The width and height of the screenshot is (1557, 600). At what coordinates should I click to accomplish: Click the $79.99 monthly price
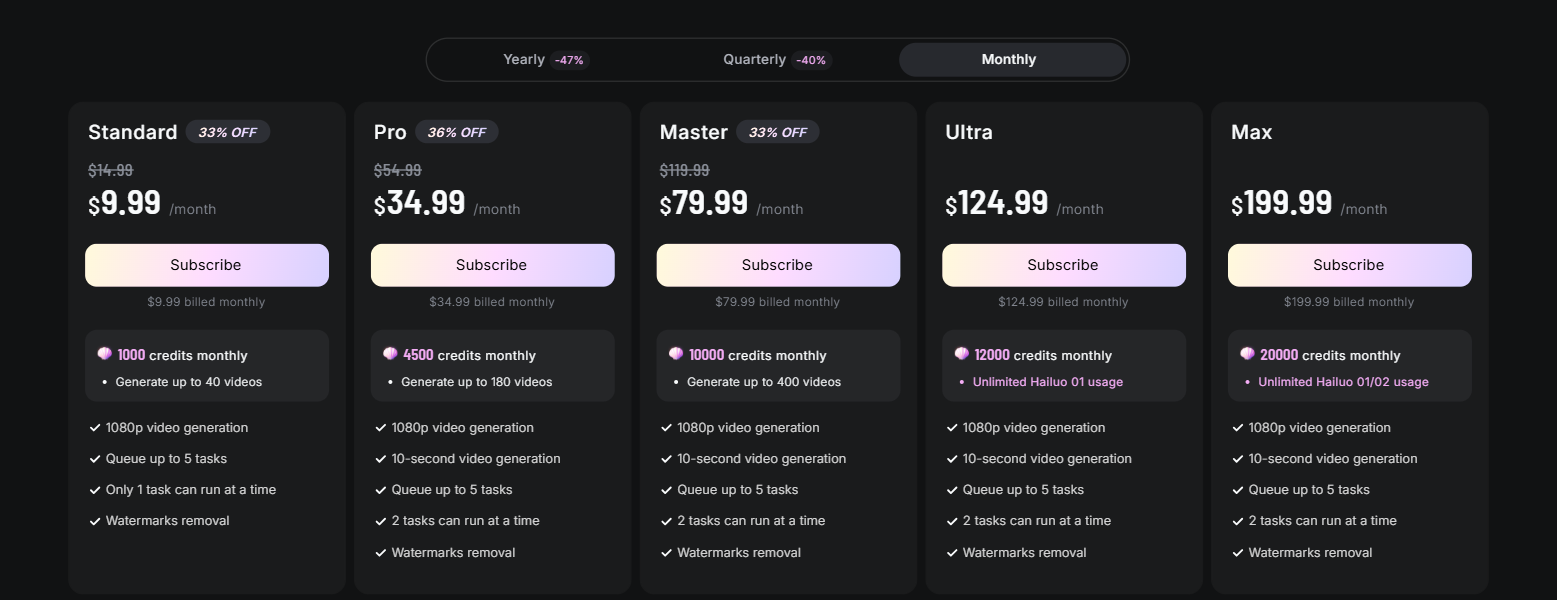(x=704, y=203)
